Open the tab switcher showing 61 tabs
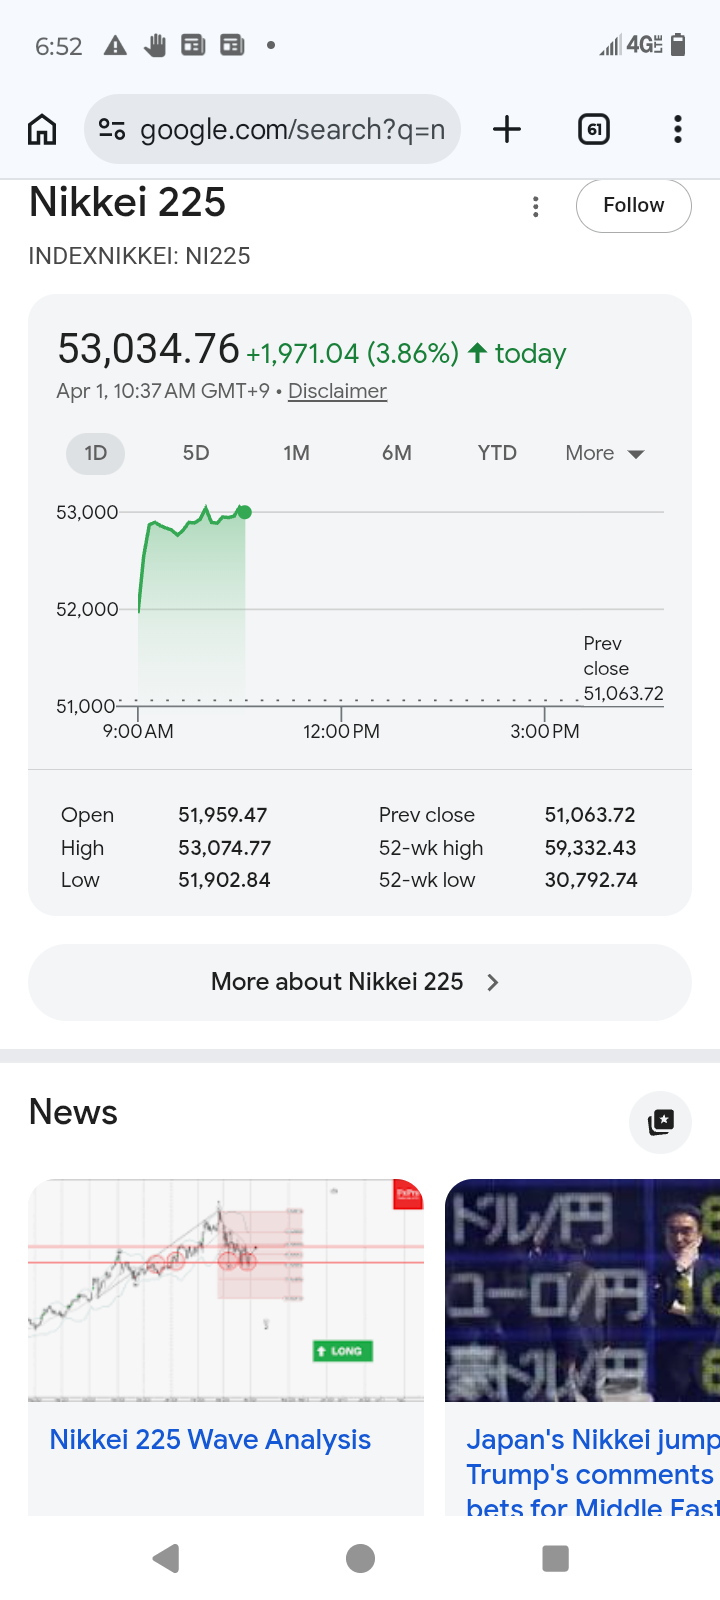This screenshot has height=1600, width=720. pyautogui.click(x=594, y=129)
